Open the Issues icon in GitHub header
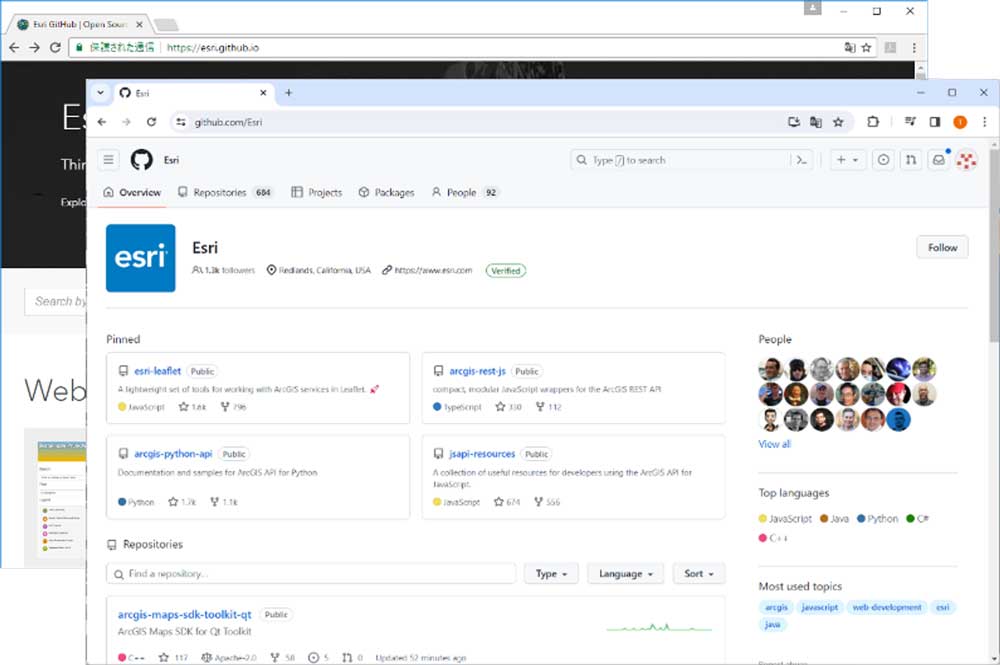1000x665 pixels. tap(883, 160)
